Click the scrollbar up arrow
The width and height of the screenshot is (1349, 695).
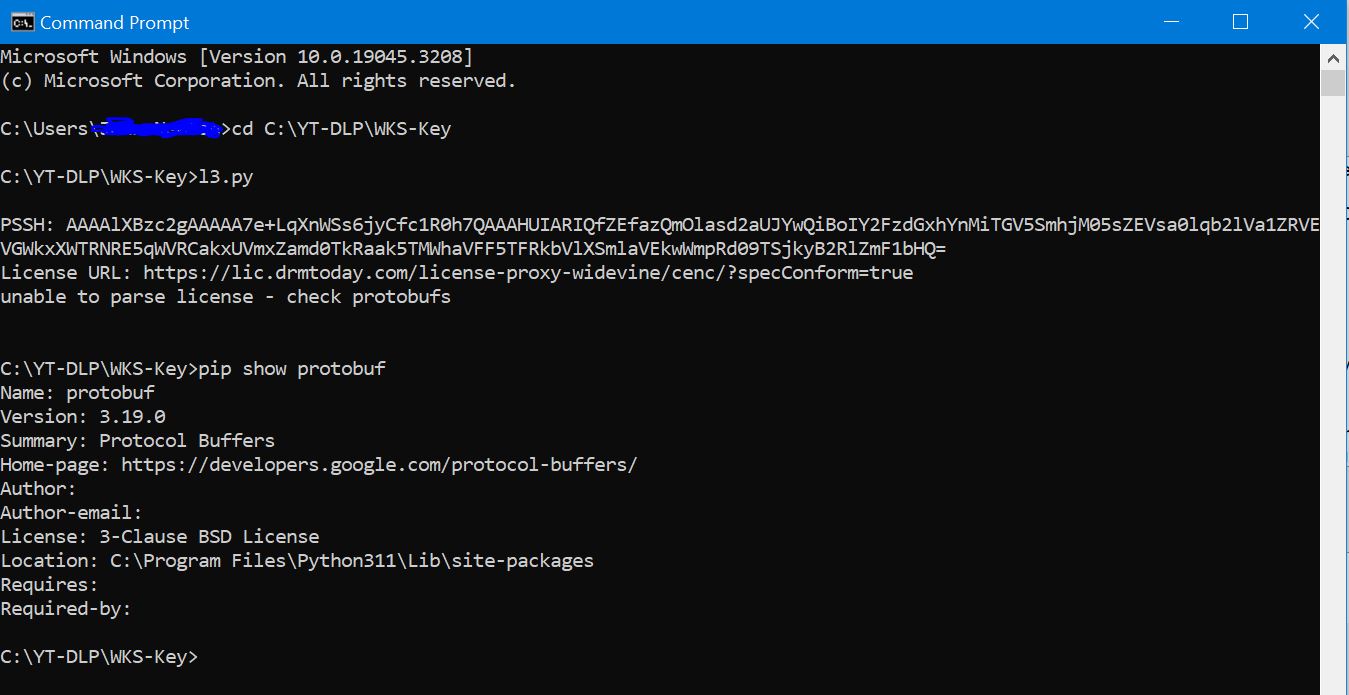tap(1333, 55)
